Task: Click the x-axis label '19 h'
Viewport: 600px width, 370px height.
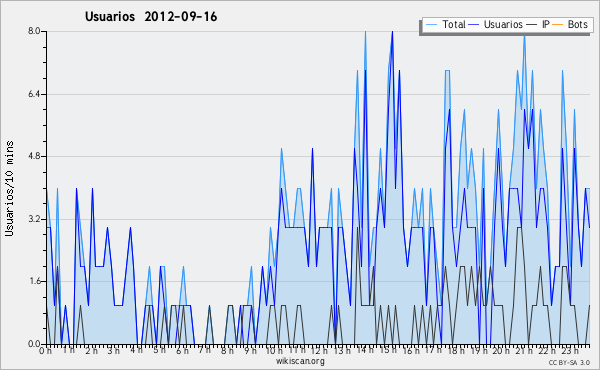Action: coord(478,350)
